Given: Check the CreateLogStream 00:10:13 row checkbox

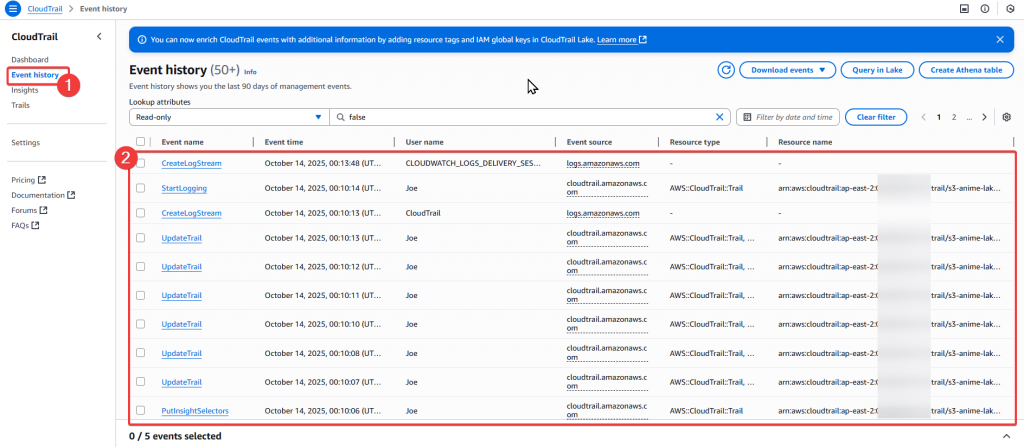Looking at the screenshot, I should [x=140, y=213].
